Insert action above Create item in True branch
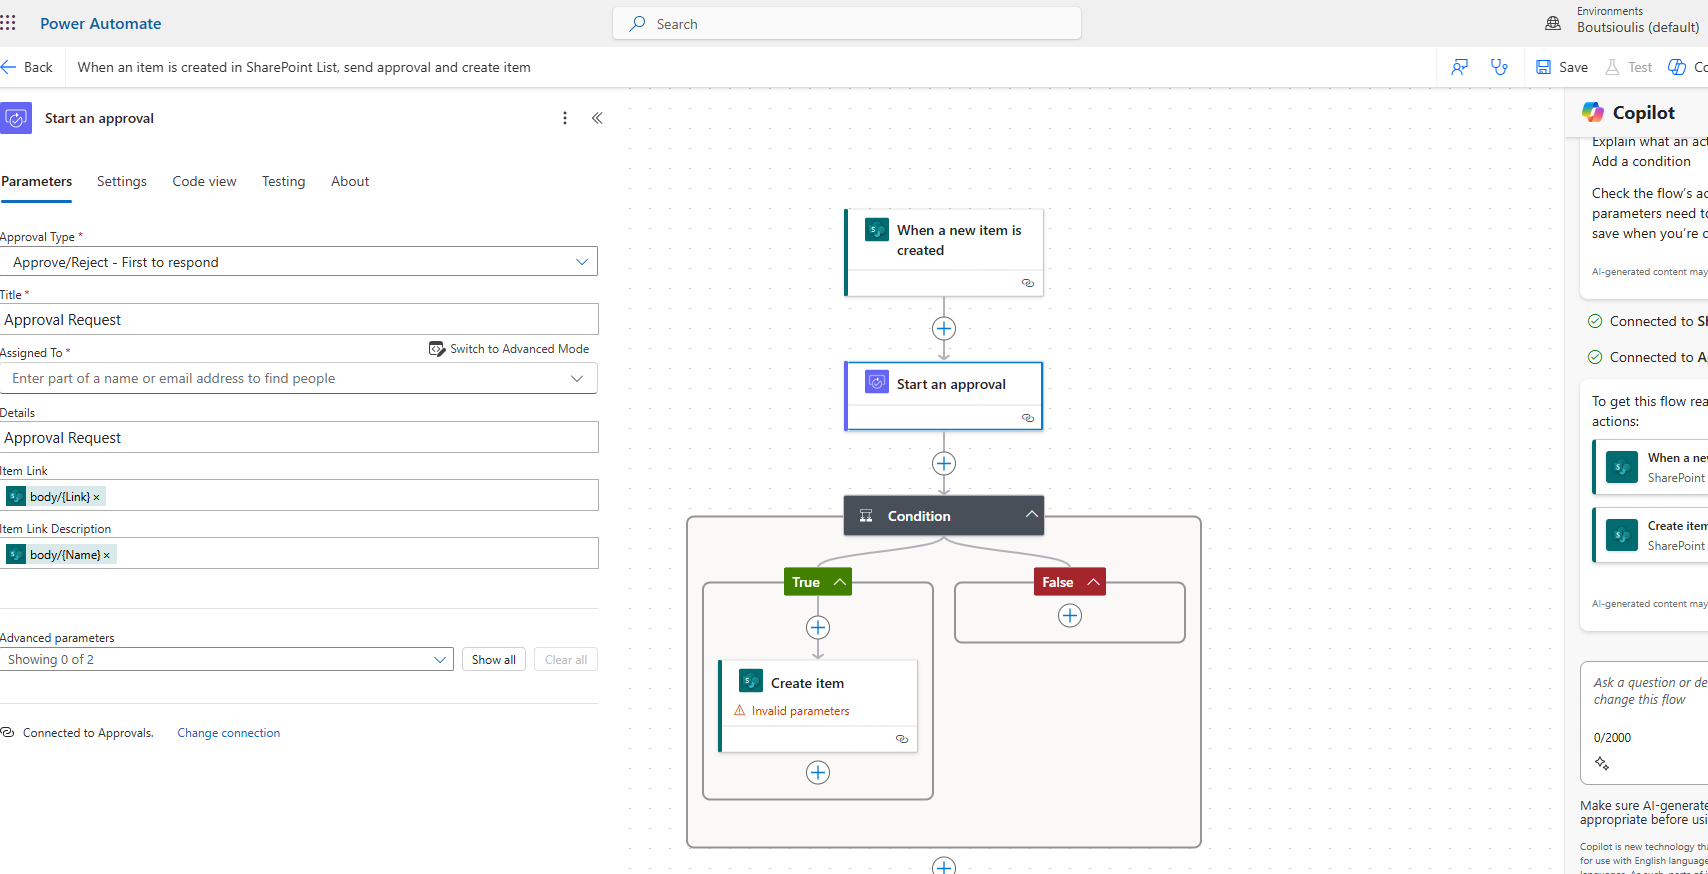Image resolution: width=1708 pixels, height=874 pixels. (818, 628)
